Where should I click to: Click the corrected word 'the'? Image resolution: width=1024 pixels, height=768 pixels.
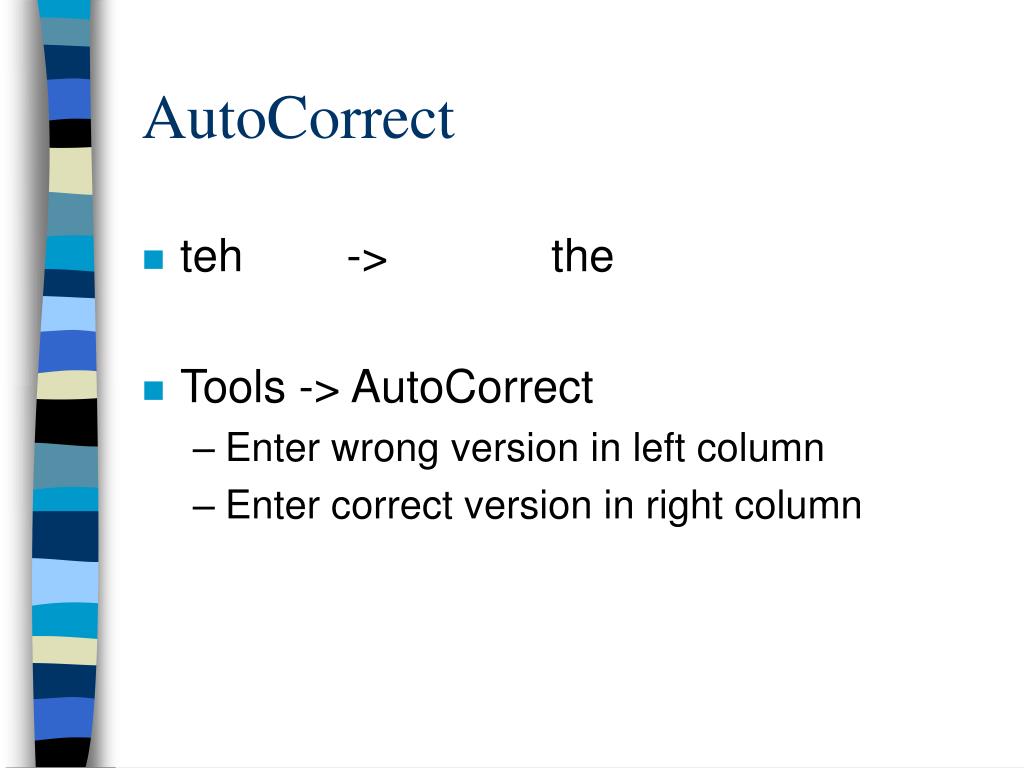pyautogui.click(x=583, y=256)
